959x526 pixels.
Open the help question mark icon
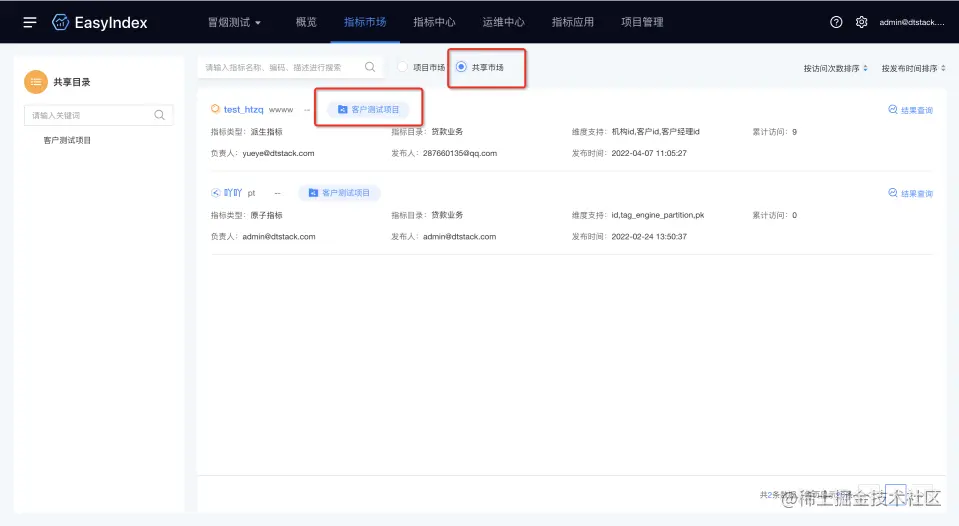point(836,22)
